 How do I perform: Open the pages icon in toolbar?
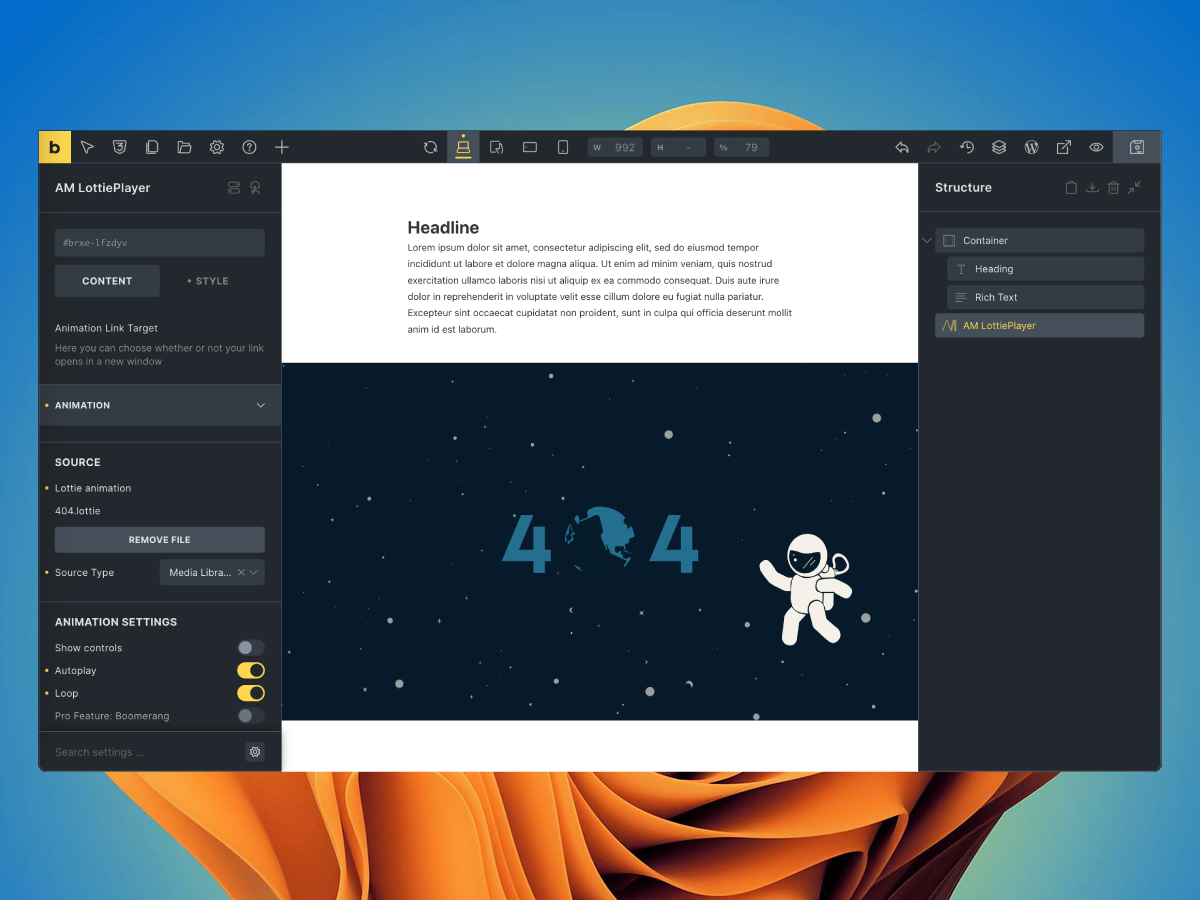152,147
